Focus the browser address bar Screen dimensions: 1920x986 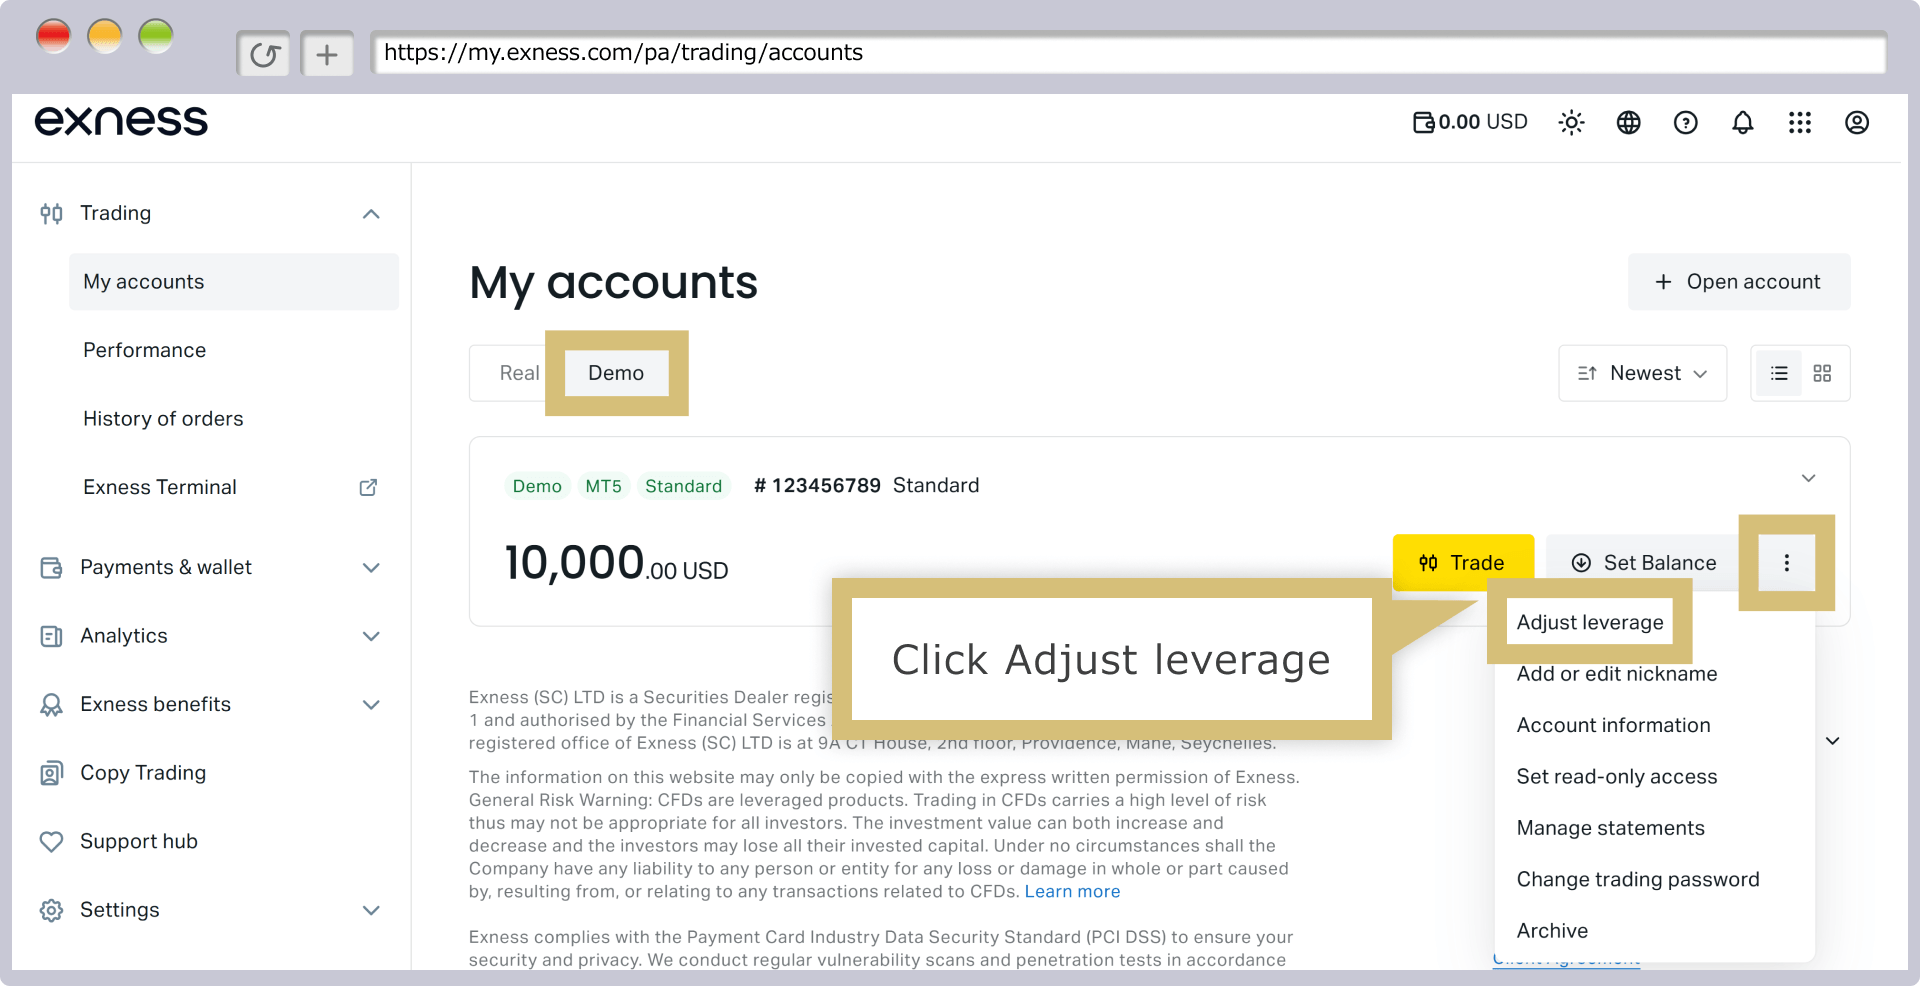pyautogui.click(x=1128, y=53)
